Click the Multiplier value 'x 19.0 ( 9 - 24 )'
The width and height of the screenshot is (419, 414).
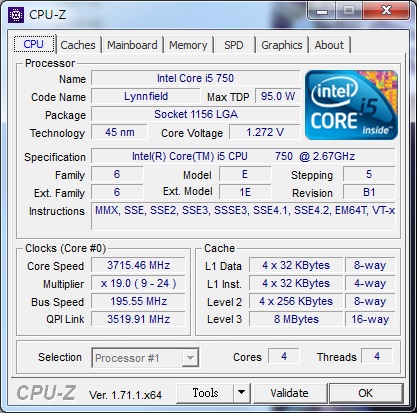pyautogui.click(x=138, y=283)
